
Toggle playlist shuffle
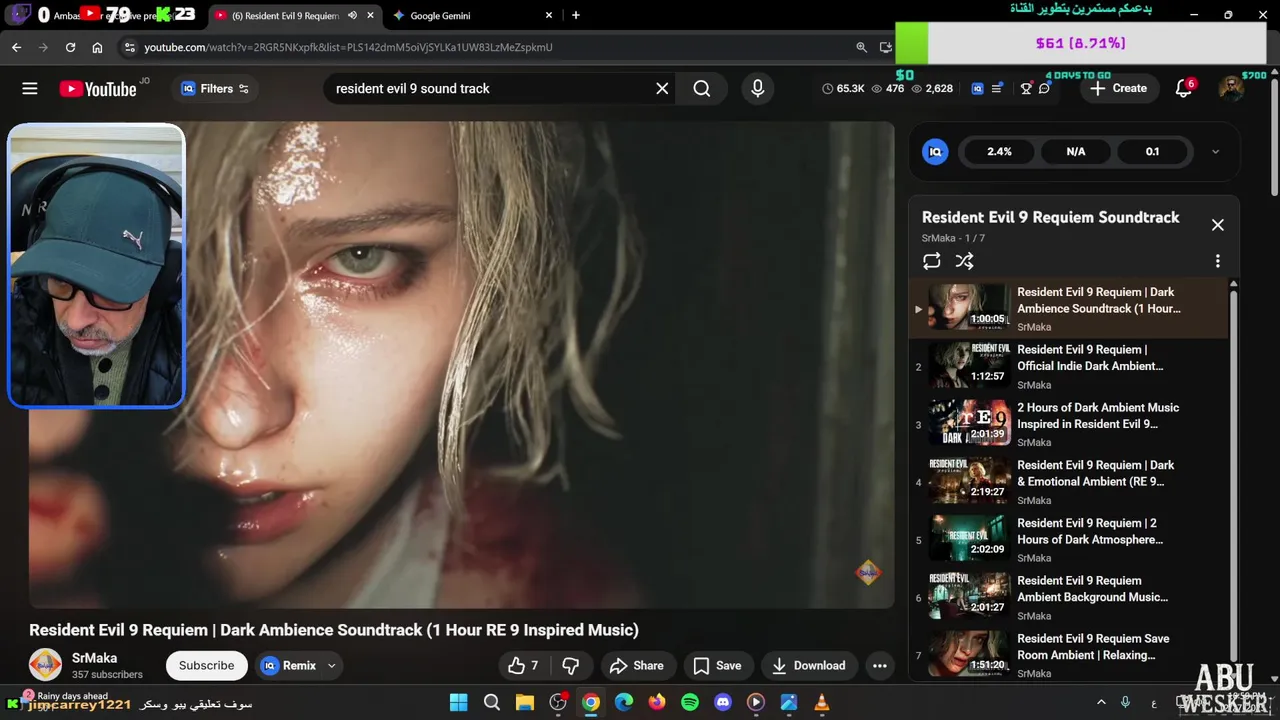coord(964,261)
